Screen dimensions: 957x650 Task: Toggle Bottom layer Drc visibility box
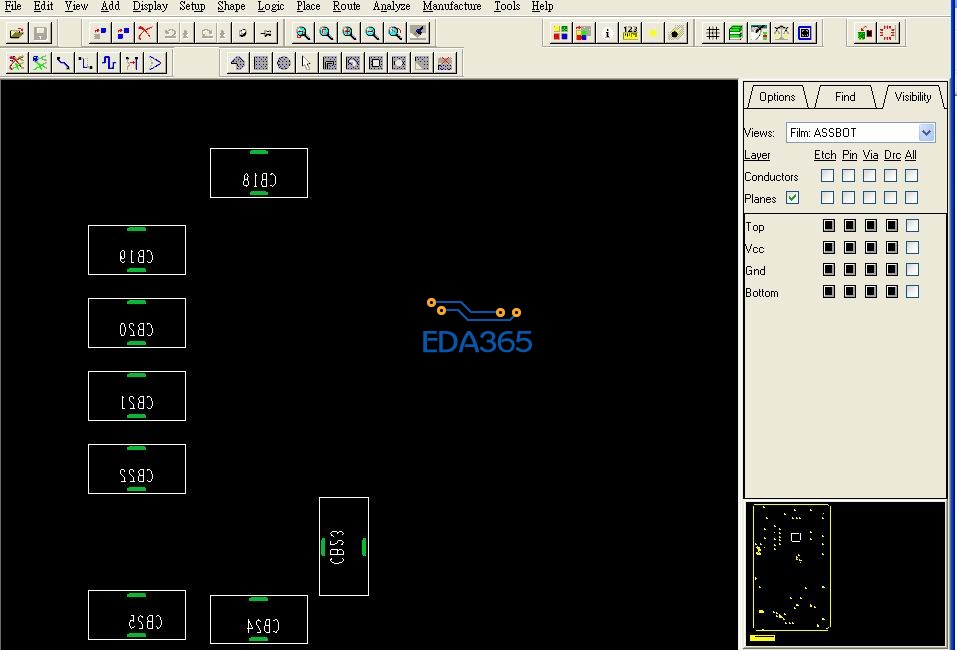coord(892,292)
